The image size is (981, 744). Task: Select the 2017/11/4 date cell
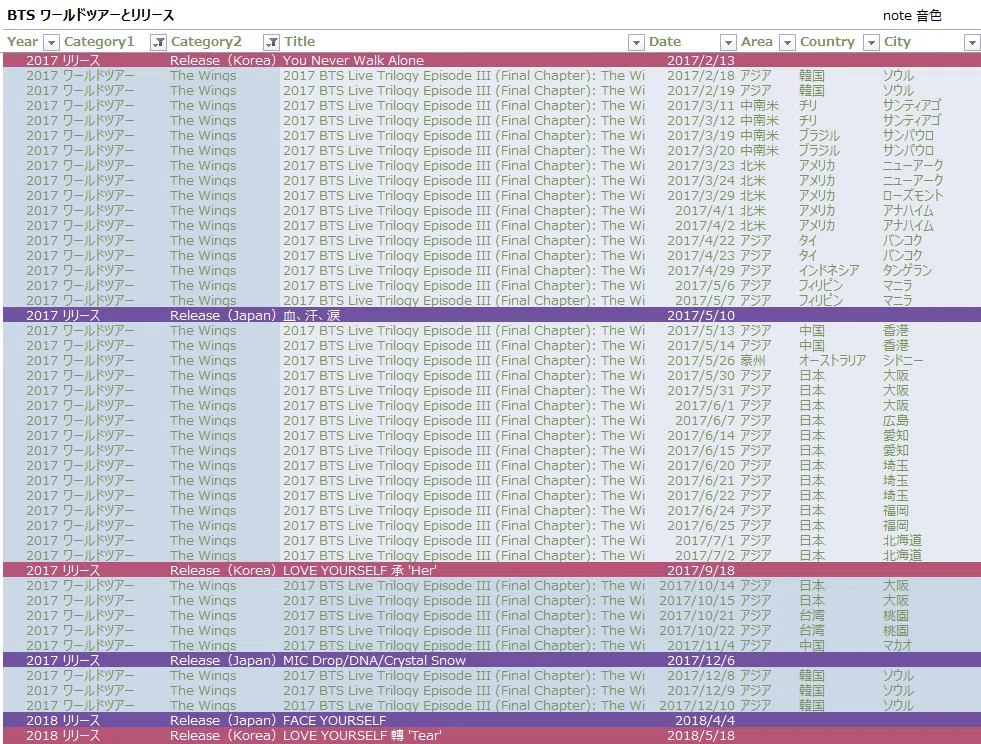pos(701,645)
